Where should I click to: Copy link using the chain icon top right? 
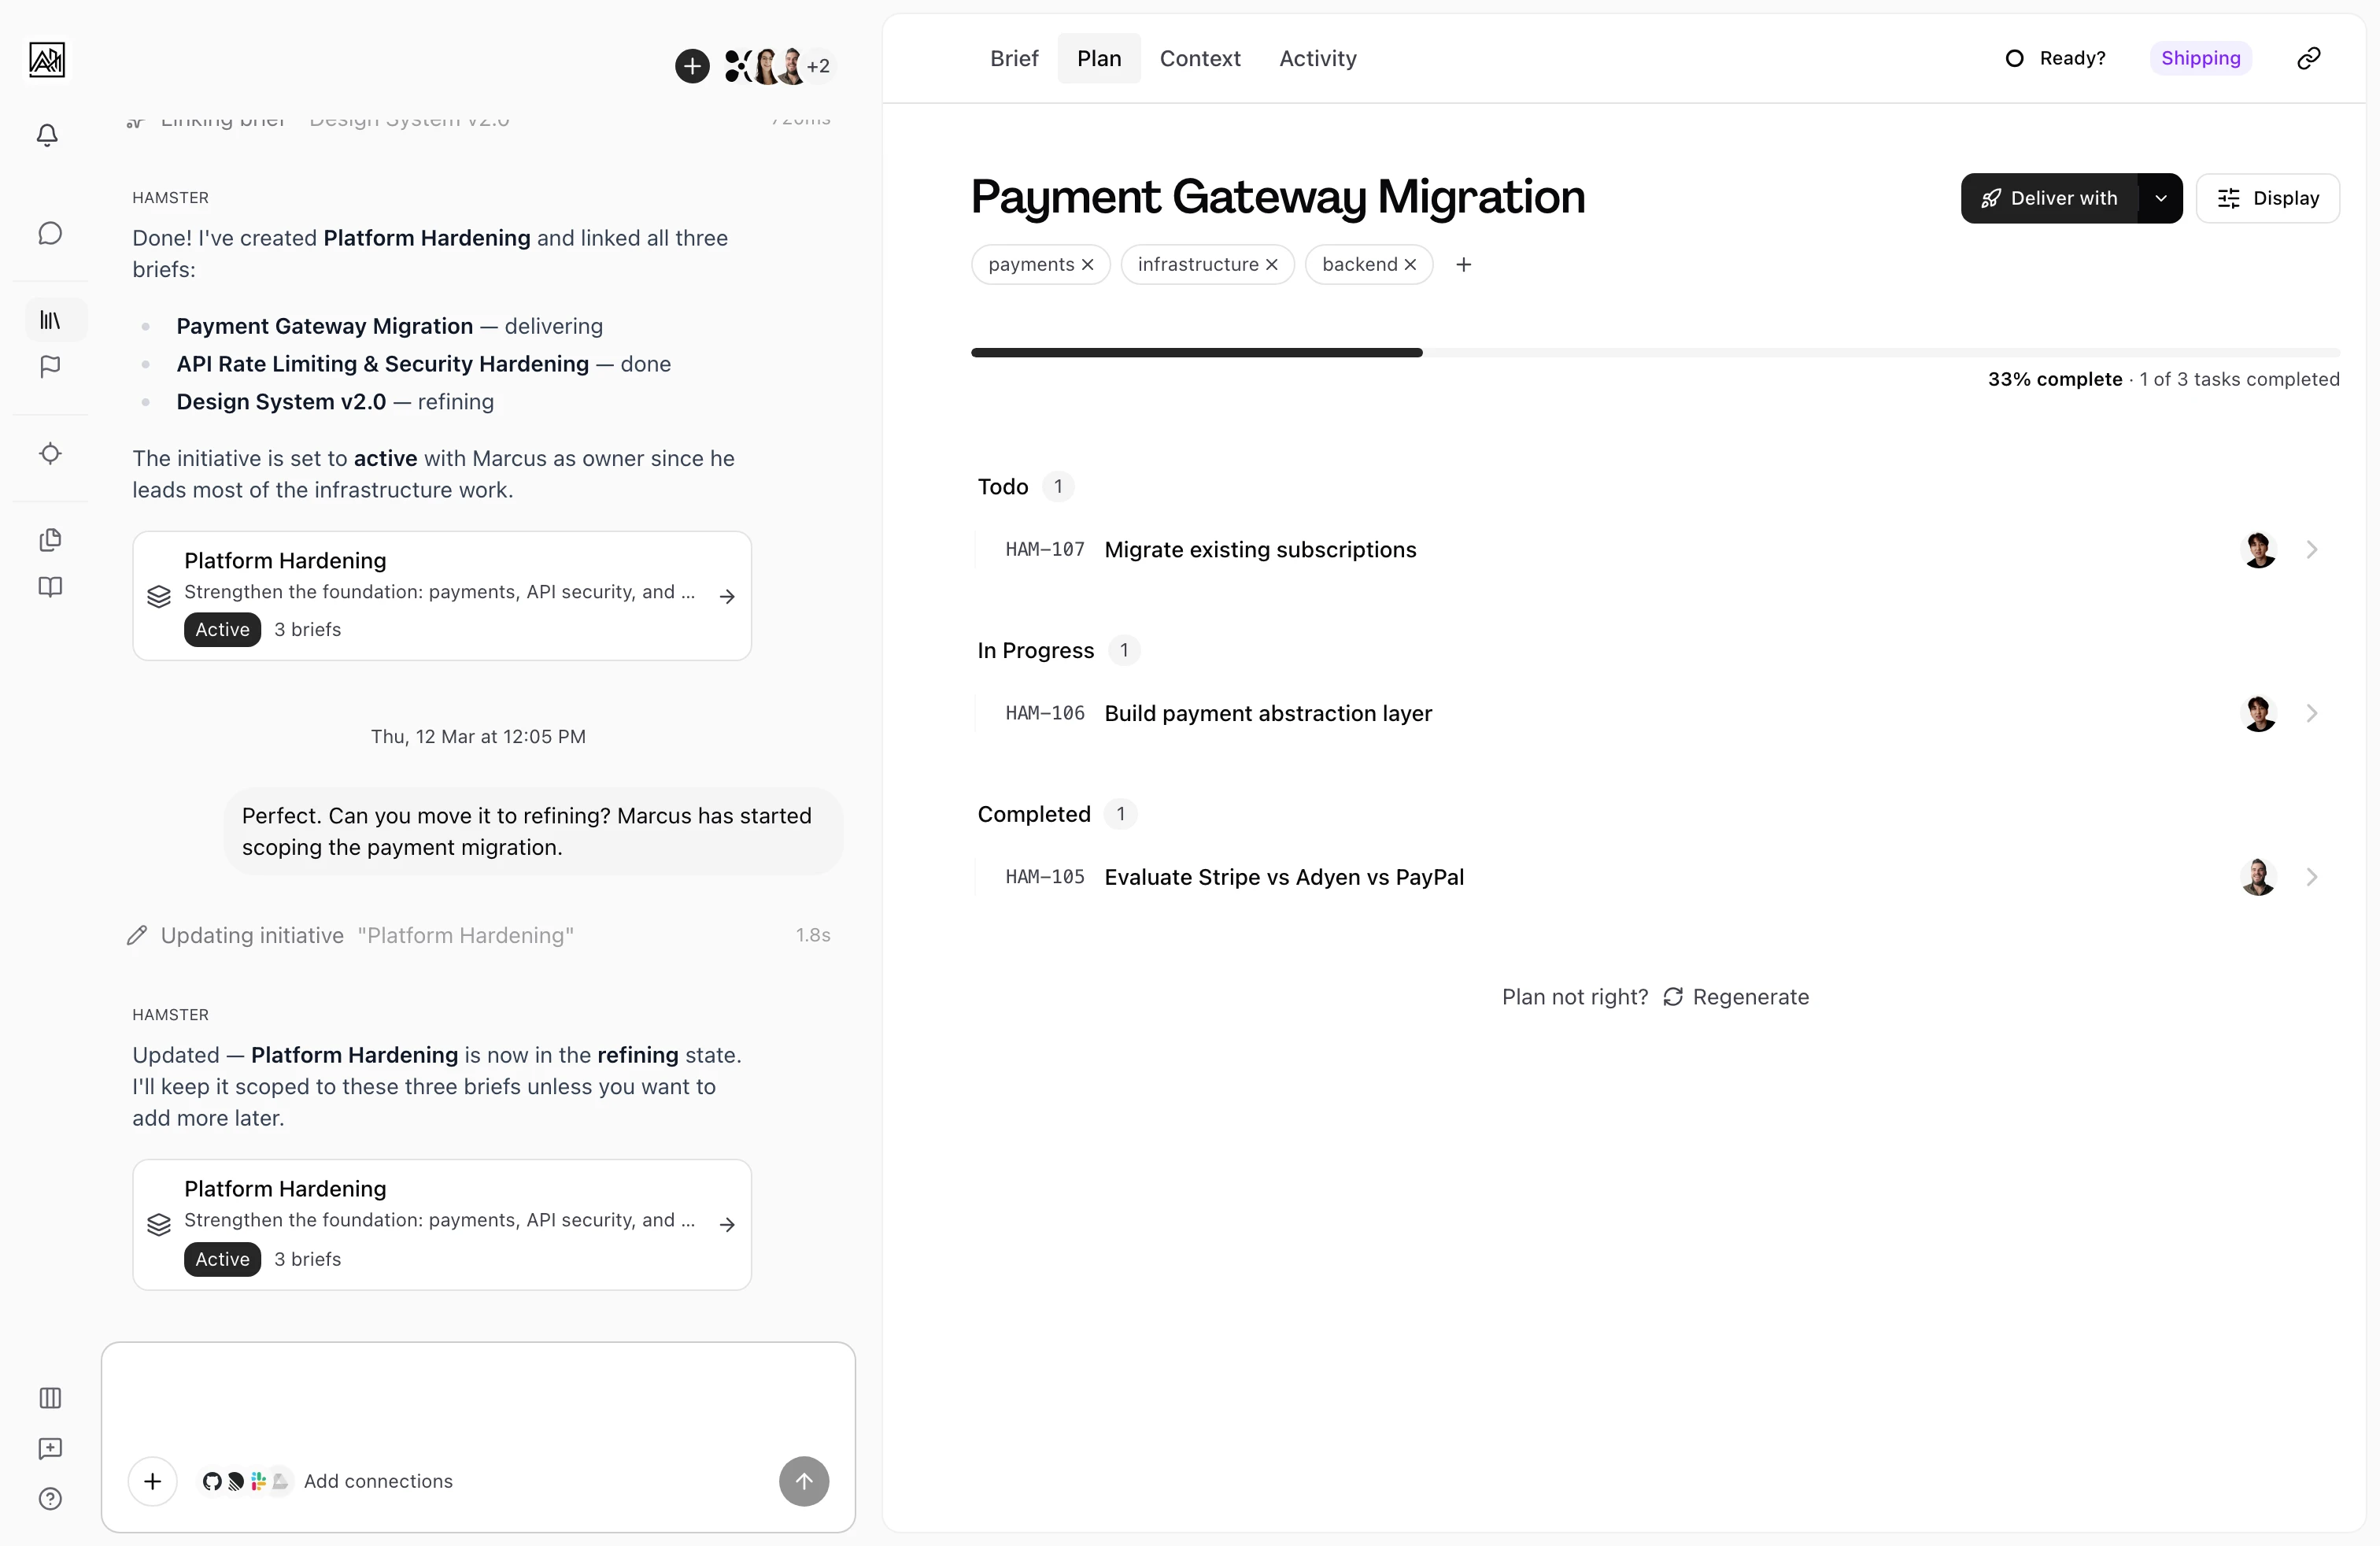(2309, 58)
